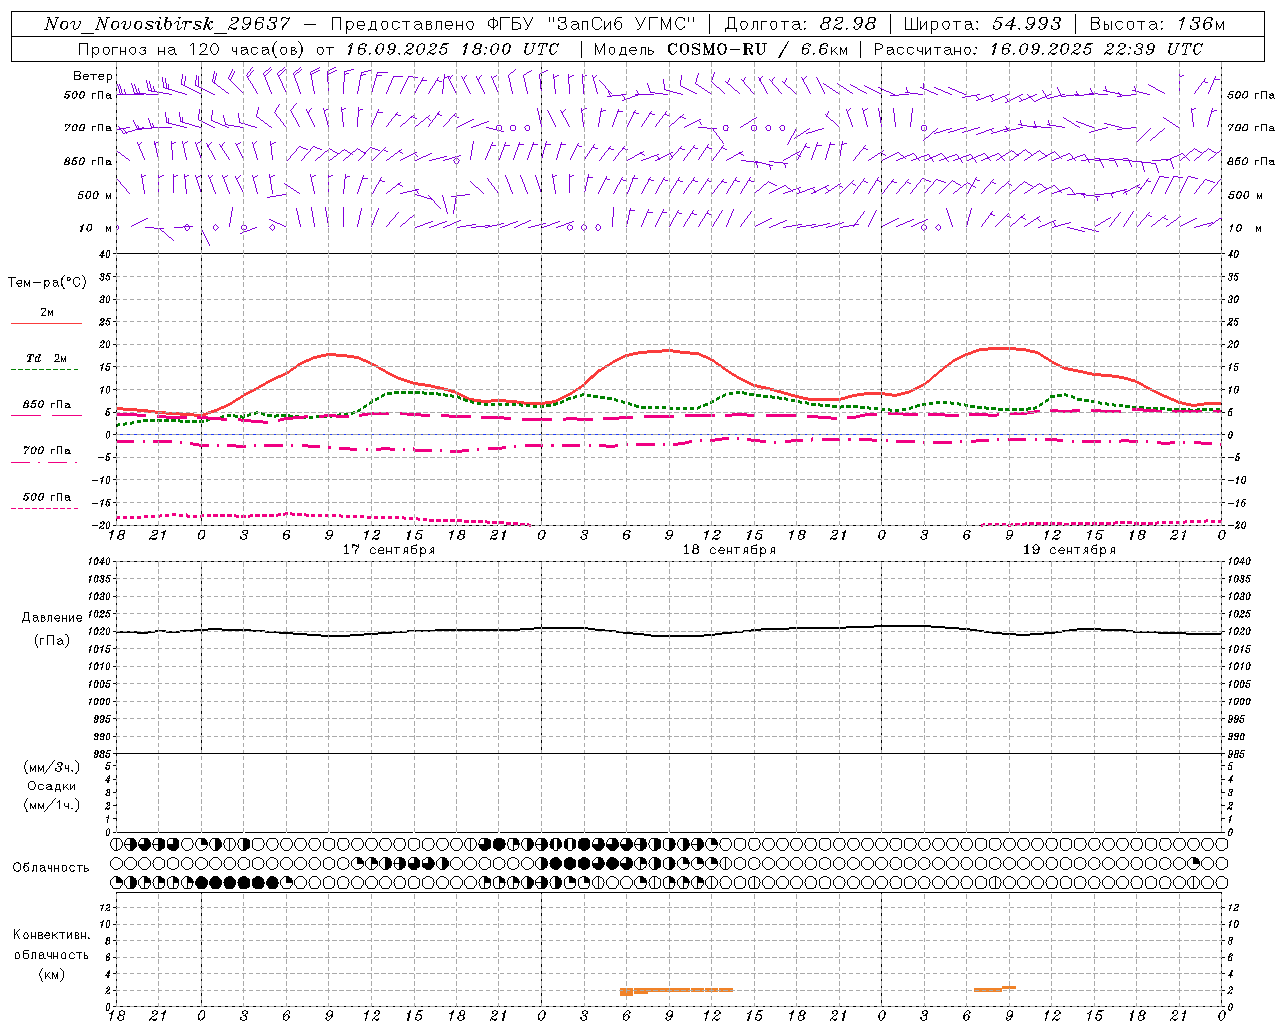The height and width of the screenshot is (1024, 1280).
Task: Click the left 850 гПа wind level label
Action: pyautogui.click(x=88, y=161)
